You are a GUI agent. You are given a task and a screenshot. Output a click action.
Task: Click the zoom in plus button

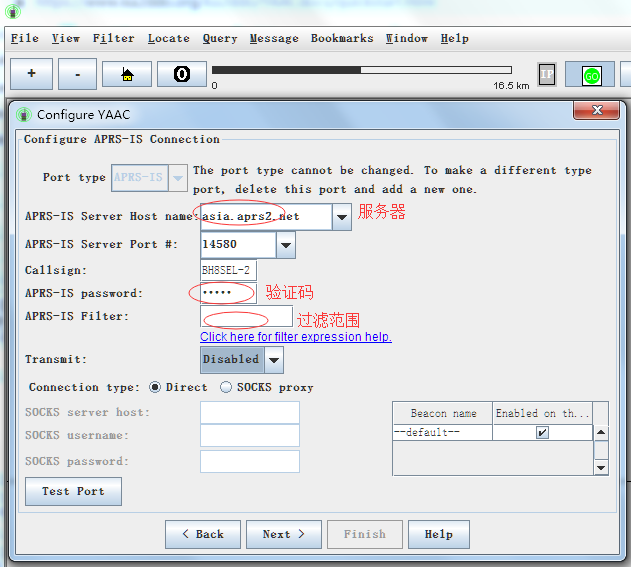coord(32,75)
